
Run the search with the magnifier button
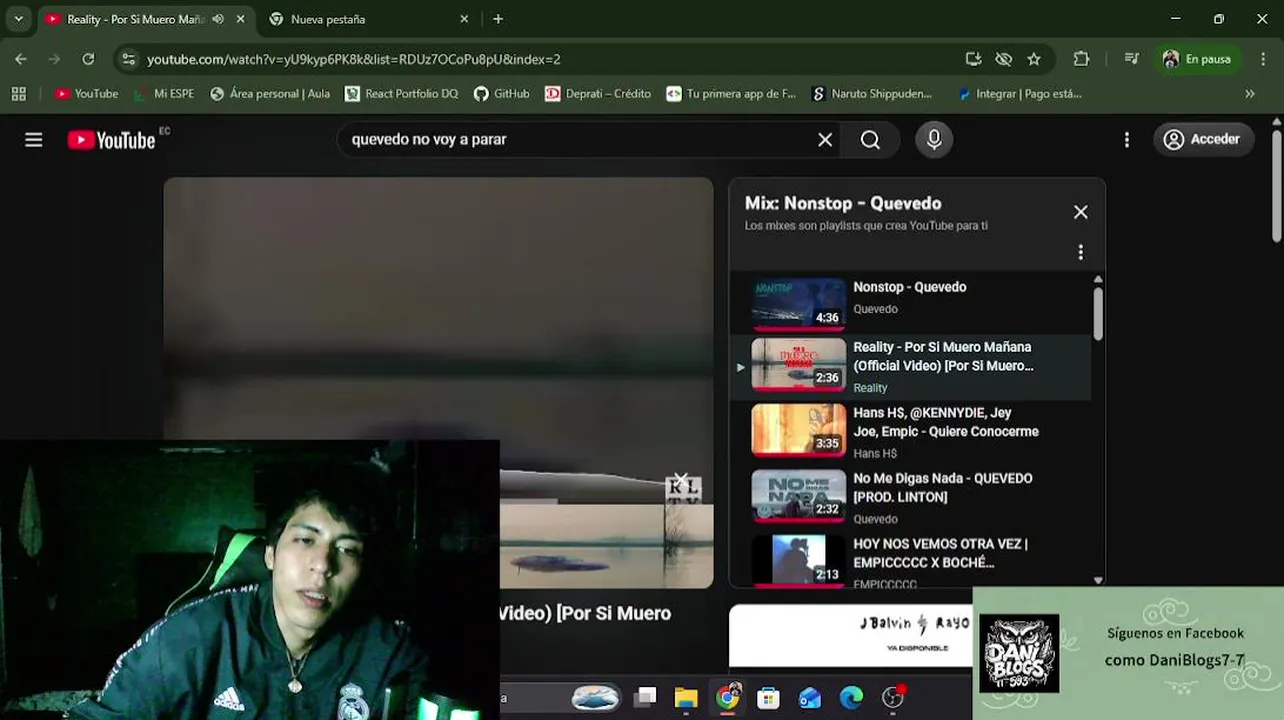coord(870,140)
